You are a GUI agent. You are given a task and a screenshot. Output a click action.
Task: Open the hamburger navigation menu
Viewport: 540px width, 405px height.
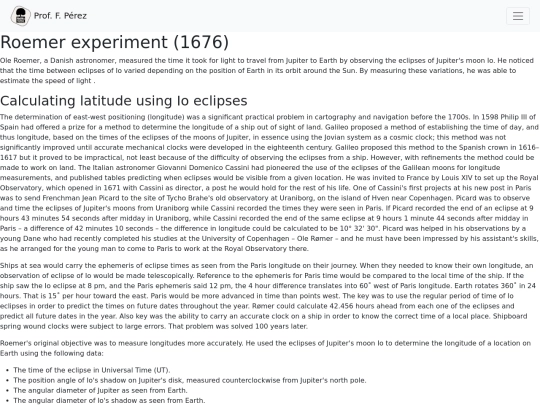(518, 16)
